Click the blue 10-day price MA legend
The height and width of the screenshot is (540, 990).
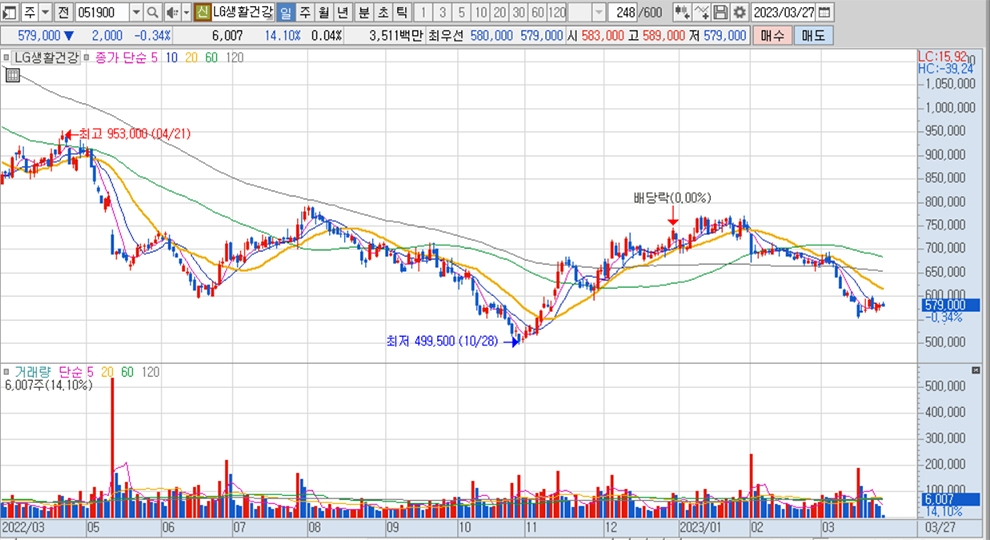[172, 57]
